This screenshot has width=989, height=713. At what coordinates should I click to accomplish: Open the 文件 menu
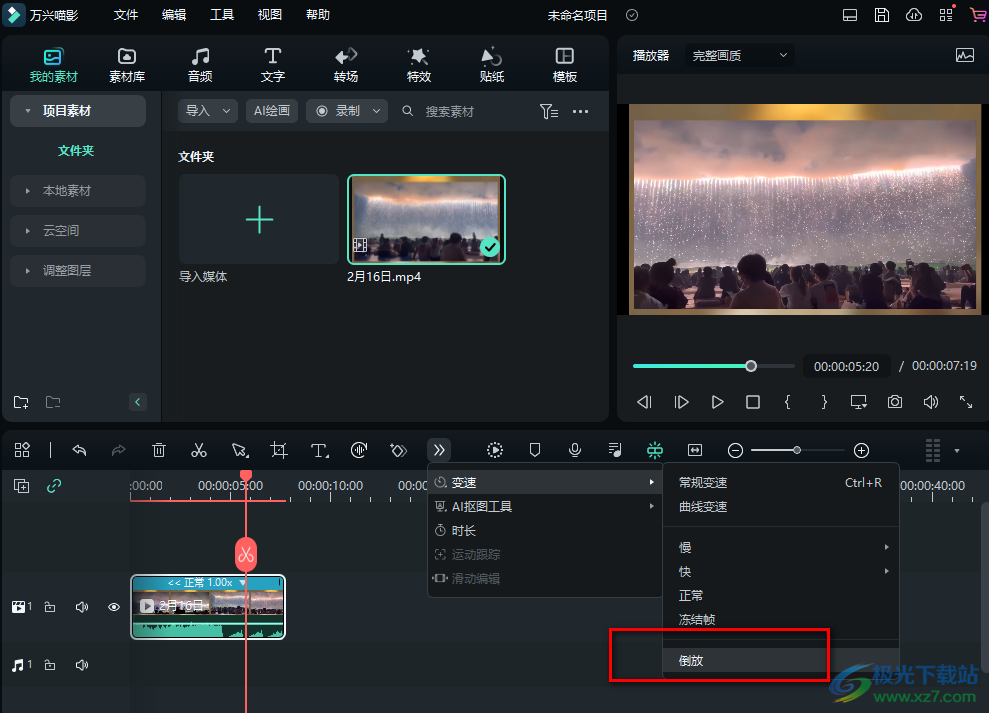[x=126, y=15]
